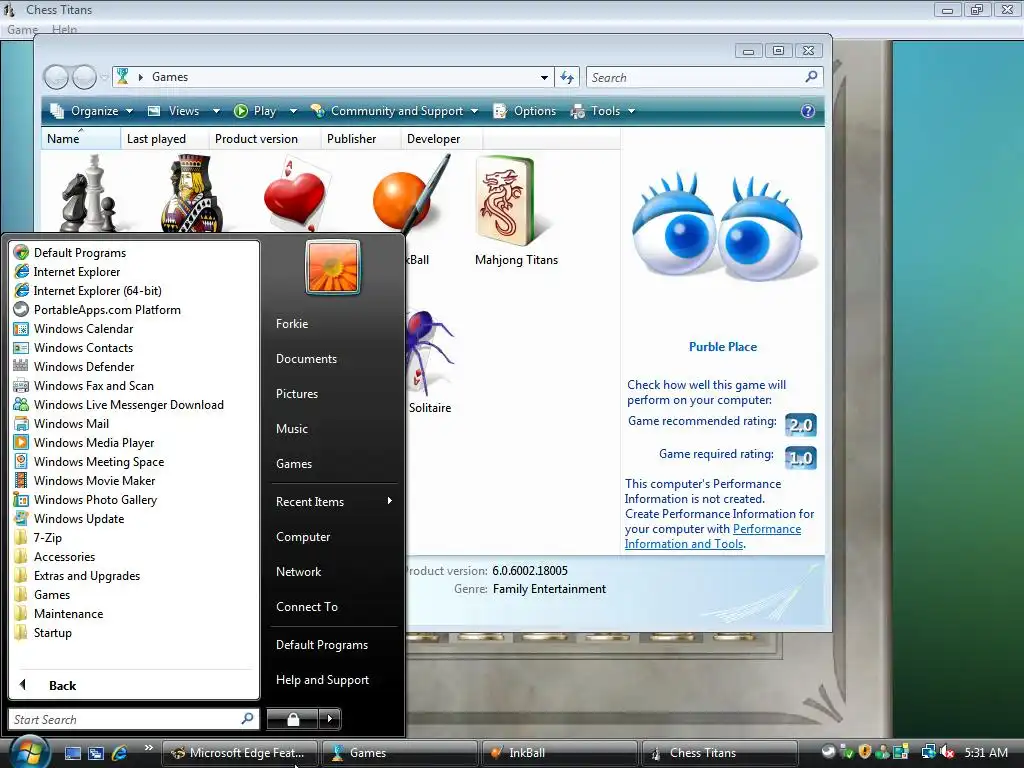Open PortableApps.com Platform
Screen dimensions: 1024x768
pos(107,310)
